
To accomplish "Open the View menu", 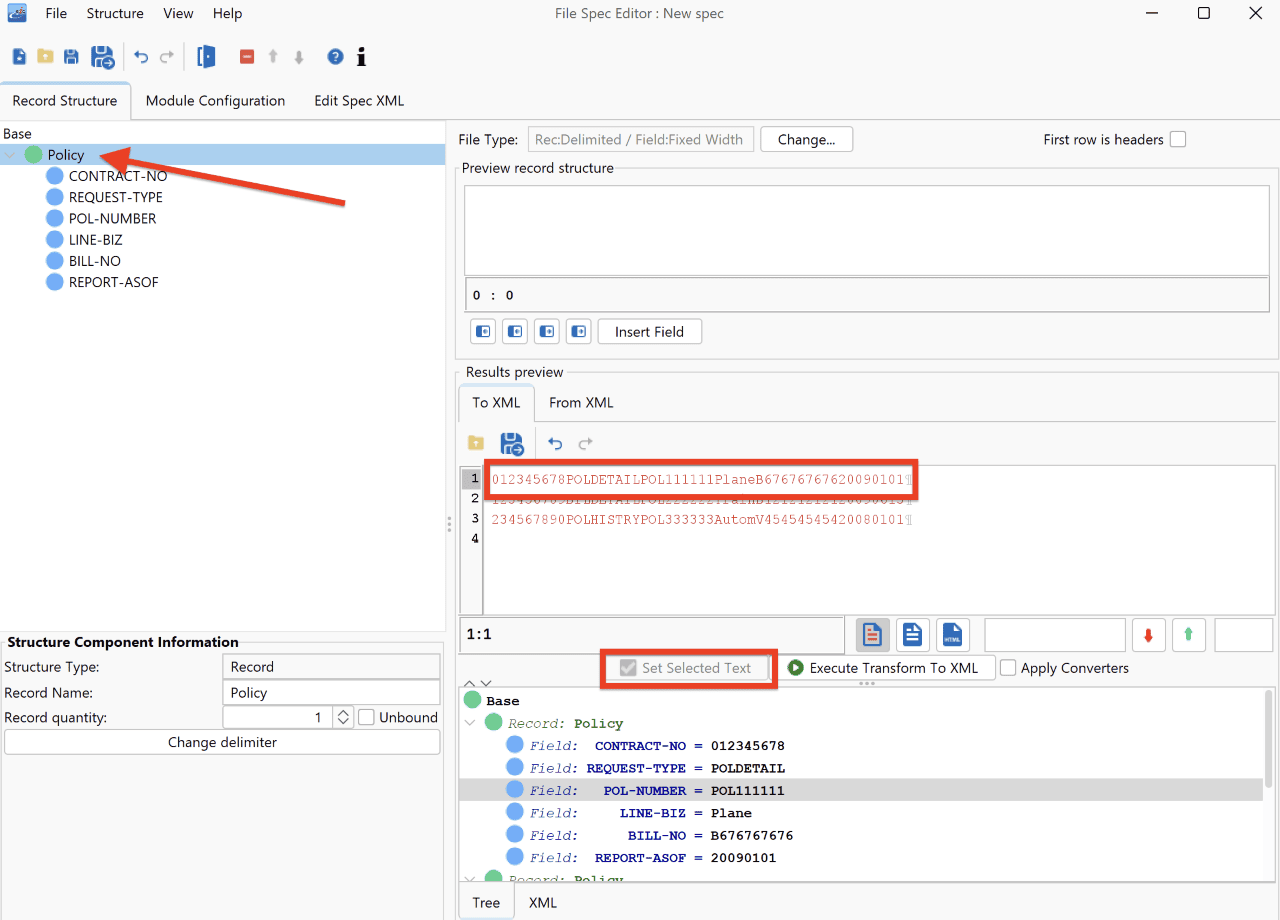I will click(178, 13).
